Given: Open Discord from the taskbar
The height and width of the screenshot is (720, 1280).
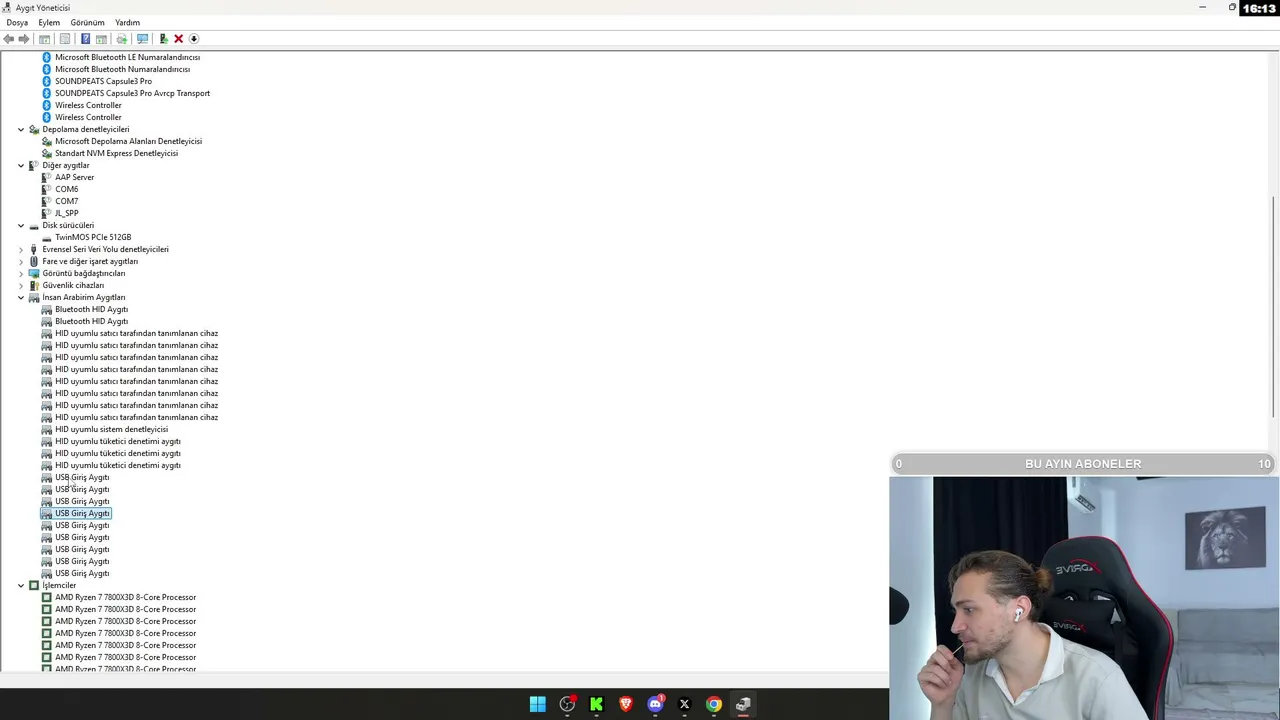Looking at the screenshot, I should pos(655,704).
